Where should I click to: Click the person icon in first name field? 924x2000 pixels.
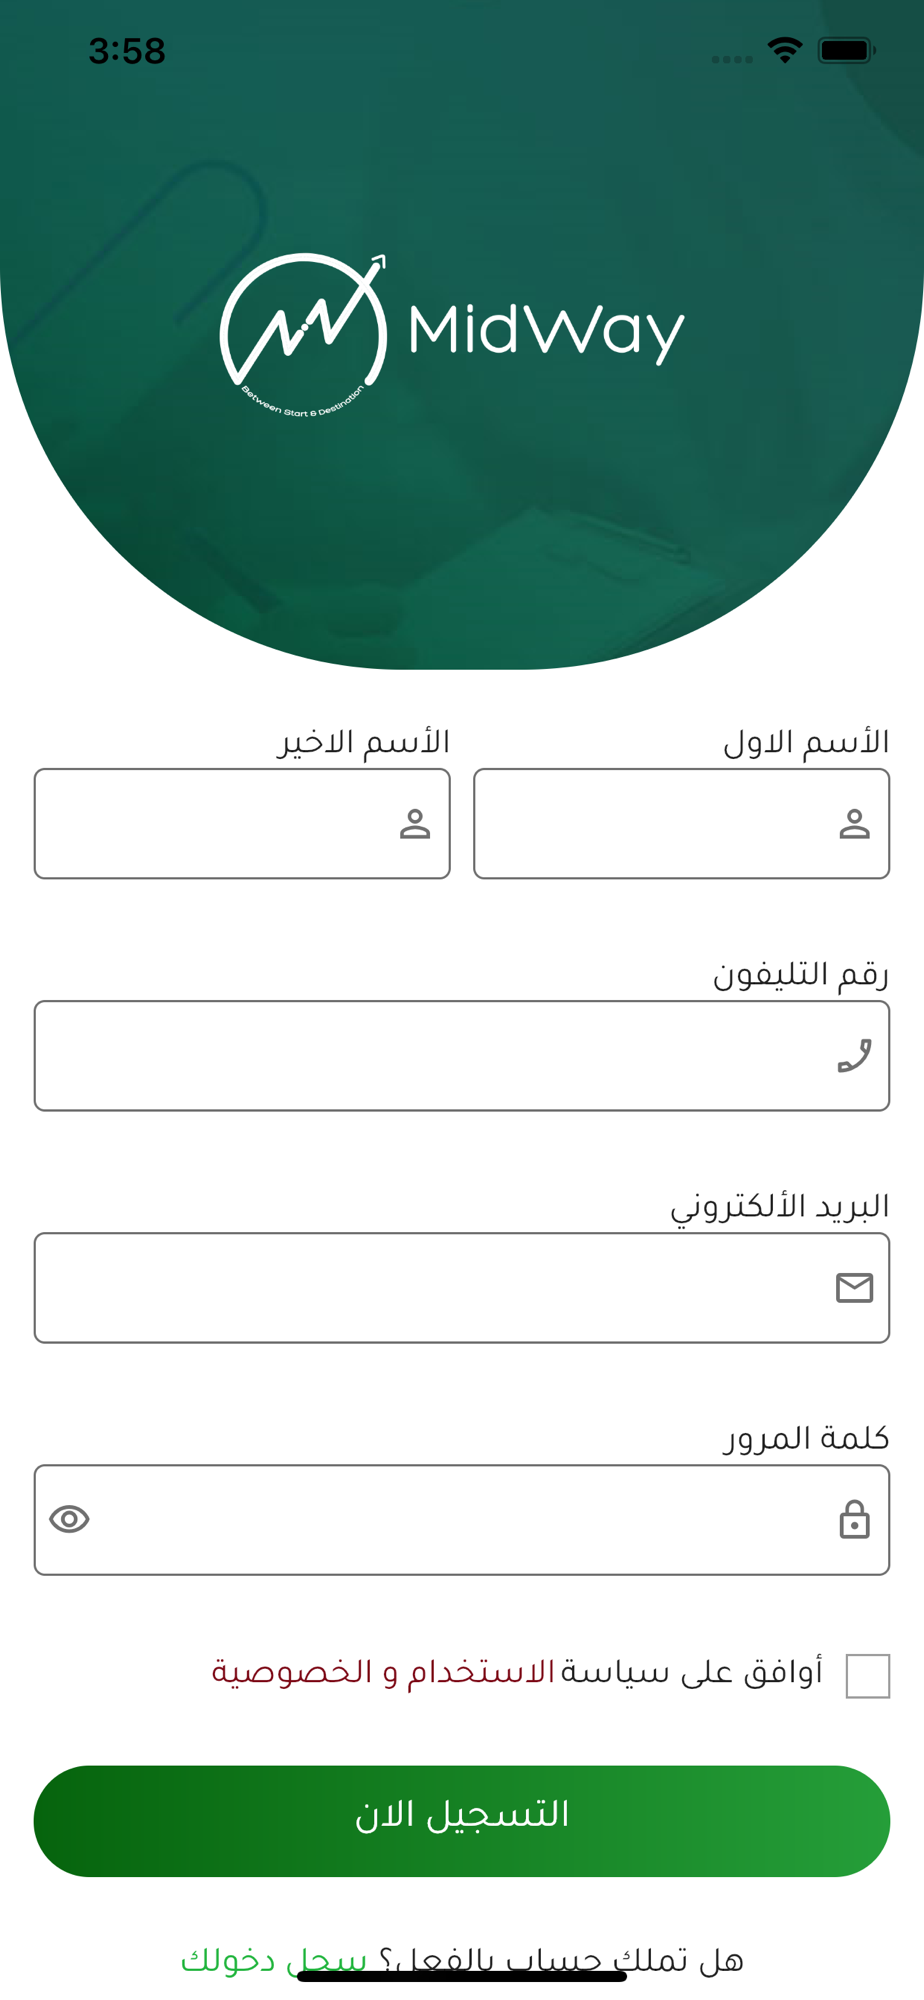coord(854,824)
